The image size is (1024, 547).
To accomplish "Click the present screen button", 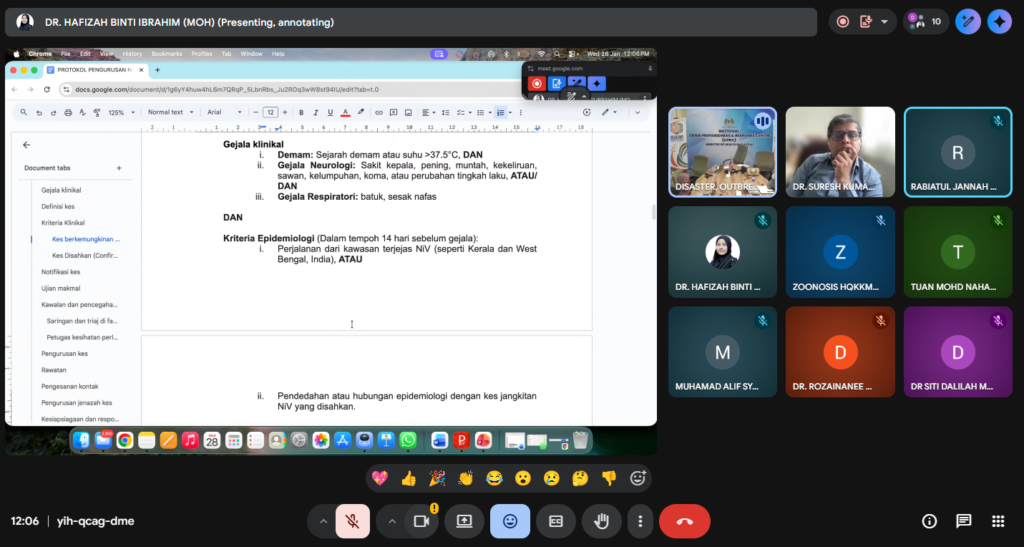I will click(x=464, y=521).
